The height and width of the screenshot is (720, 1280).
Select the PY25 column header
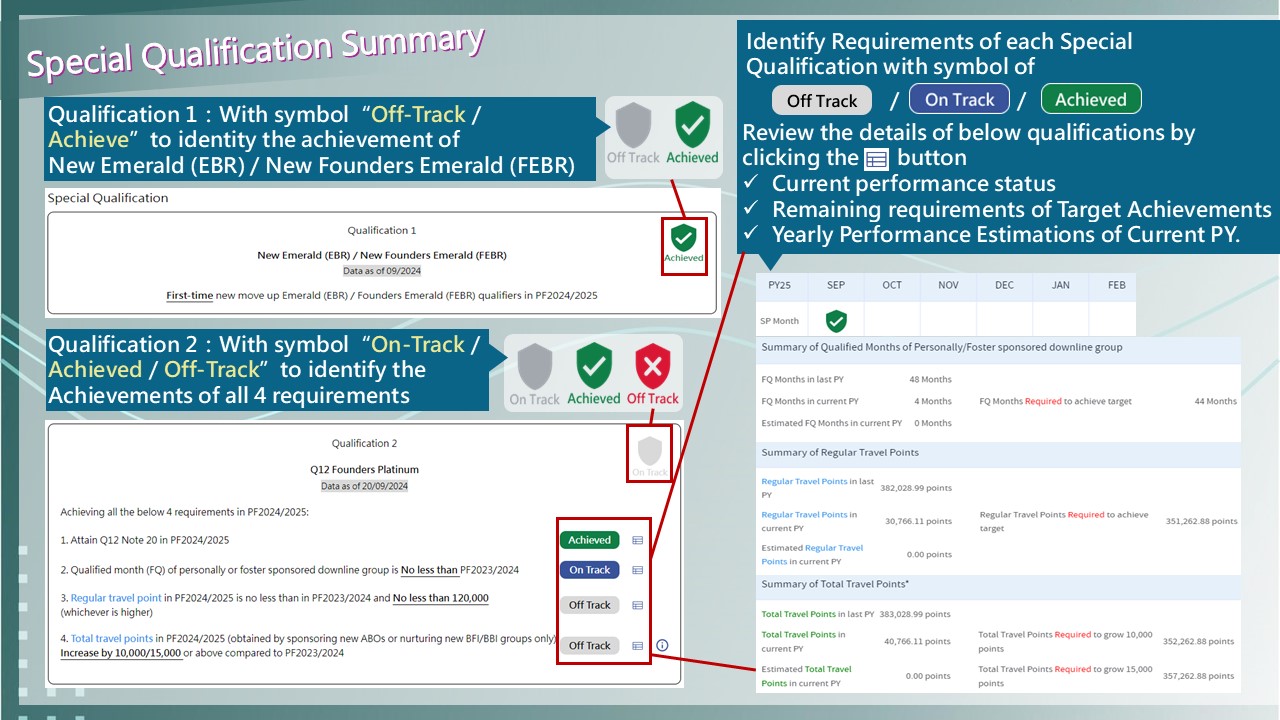tap(780, 285)
